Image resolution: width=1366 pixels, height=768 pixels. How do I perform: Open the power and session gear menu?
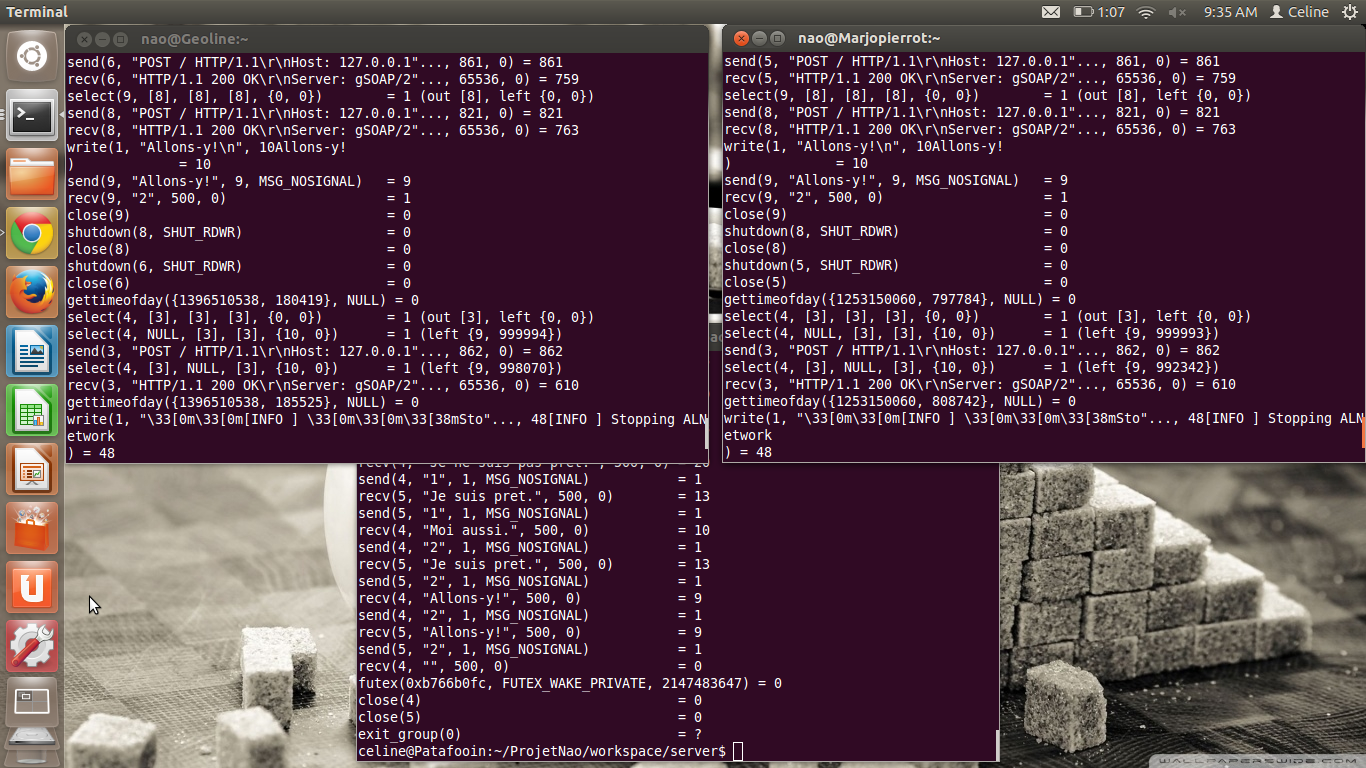(1350, 12)
